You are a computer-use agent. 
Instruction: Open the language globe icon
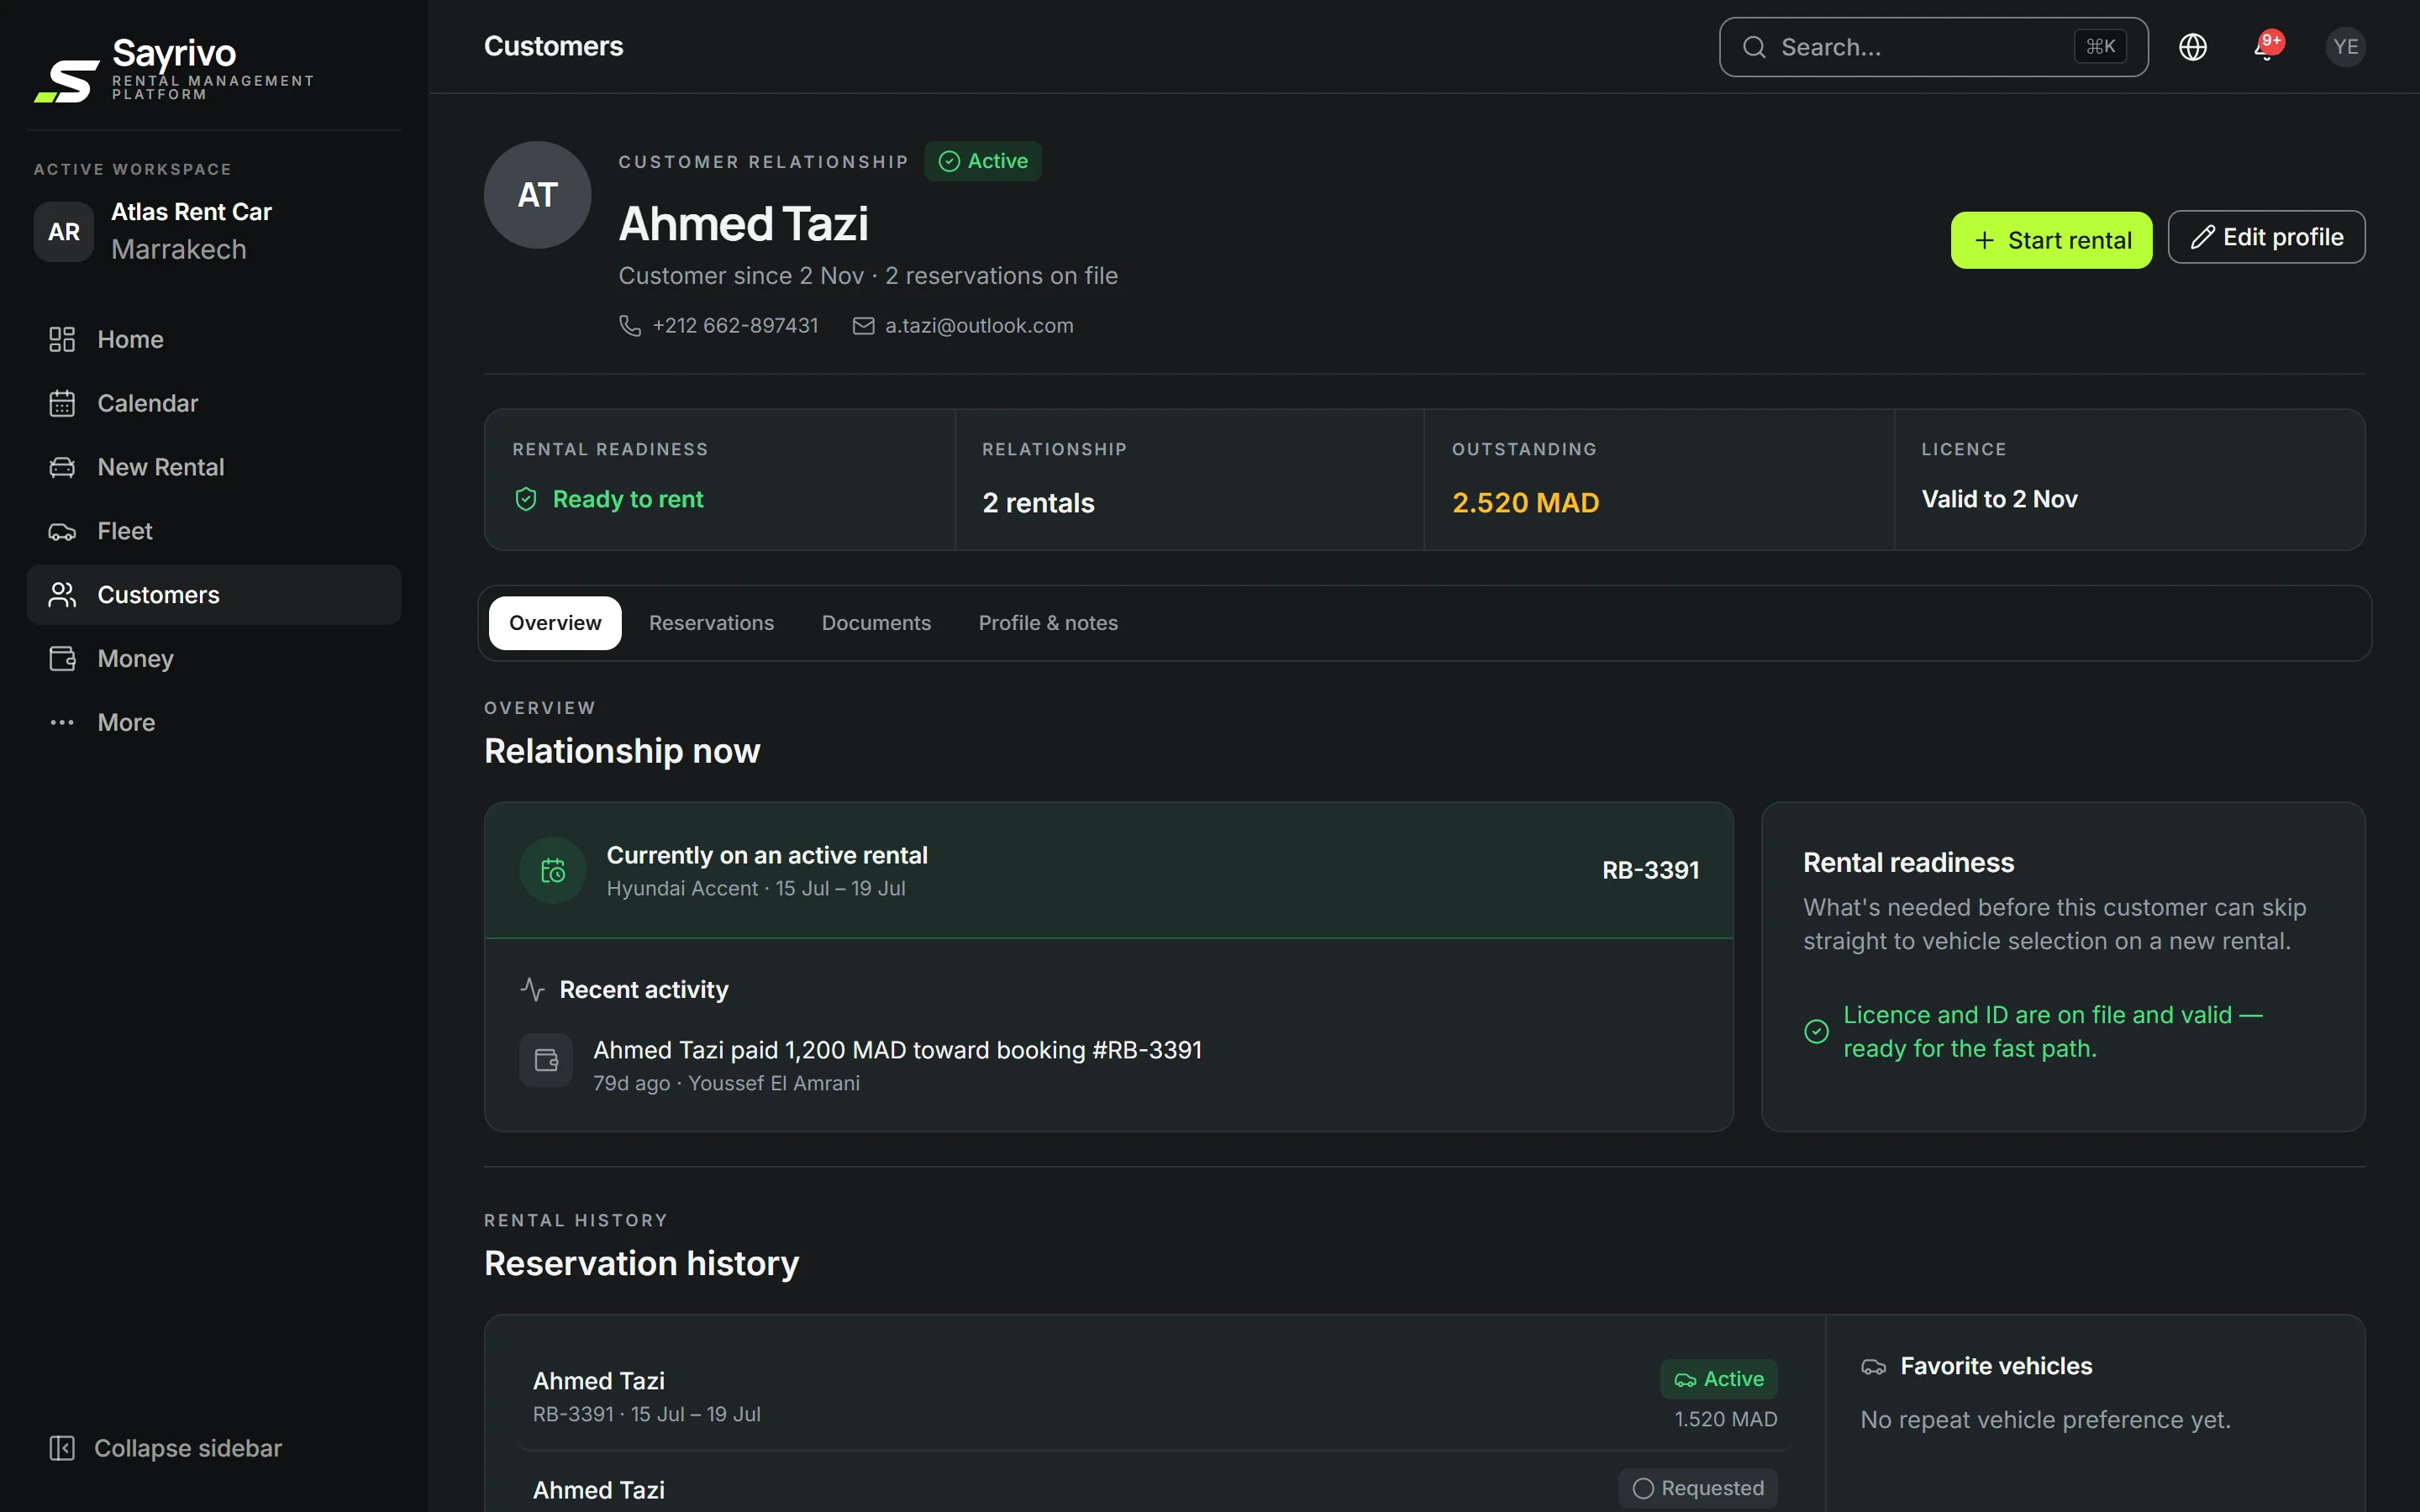[2192, 47]
